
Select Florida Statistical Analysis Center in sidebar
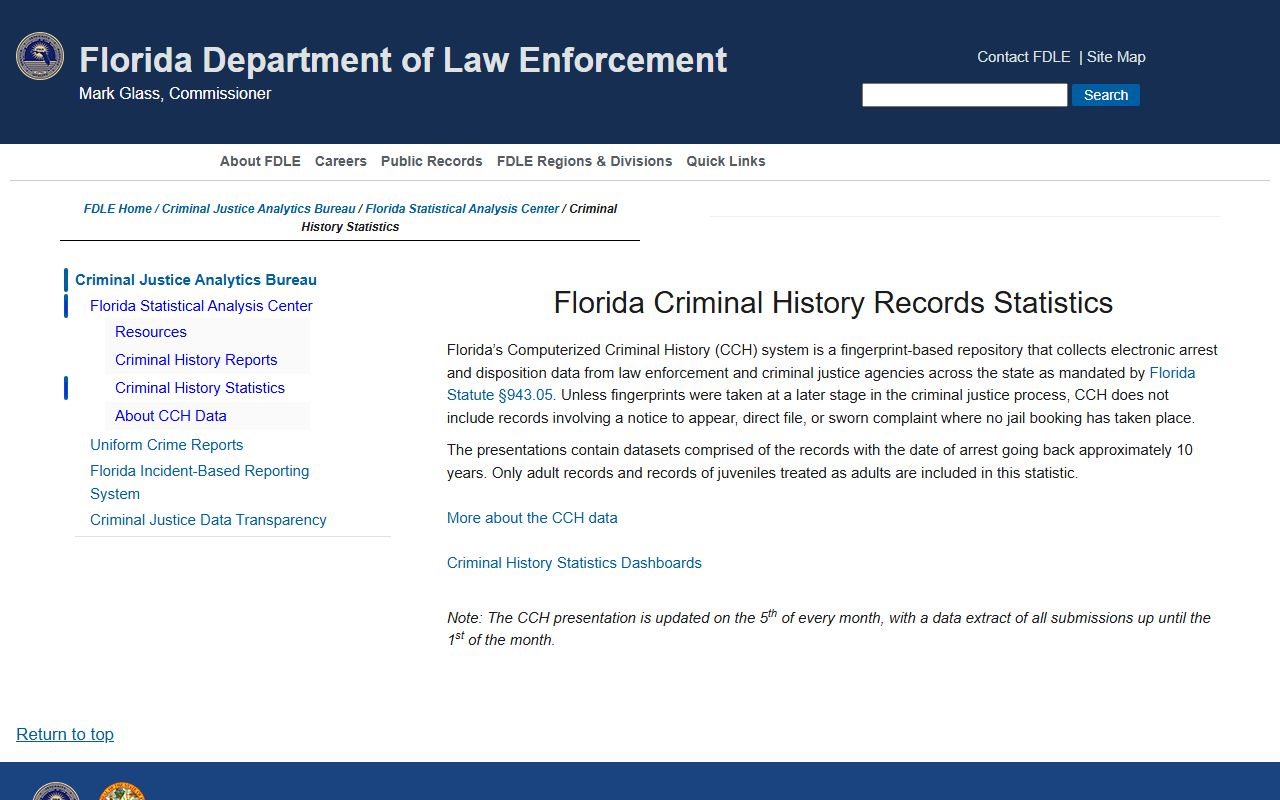(201, 306)
